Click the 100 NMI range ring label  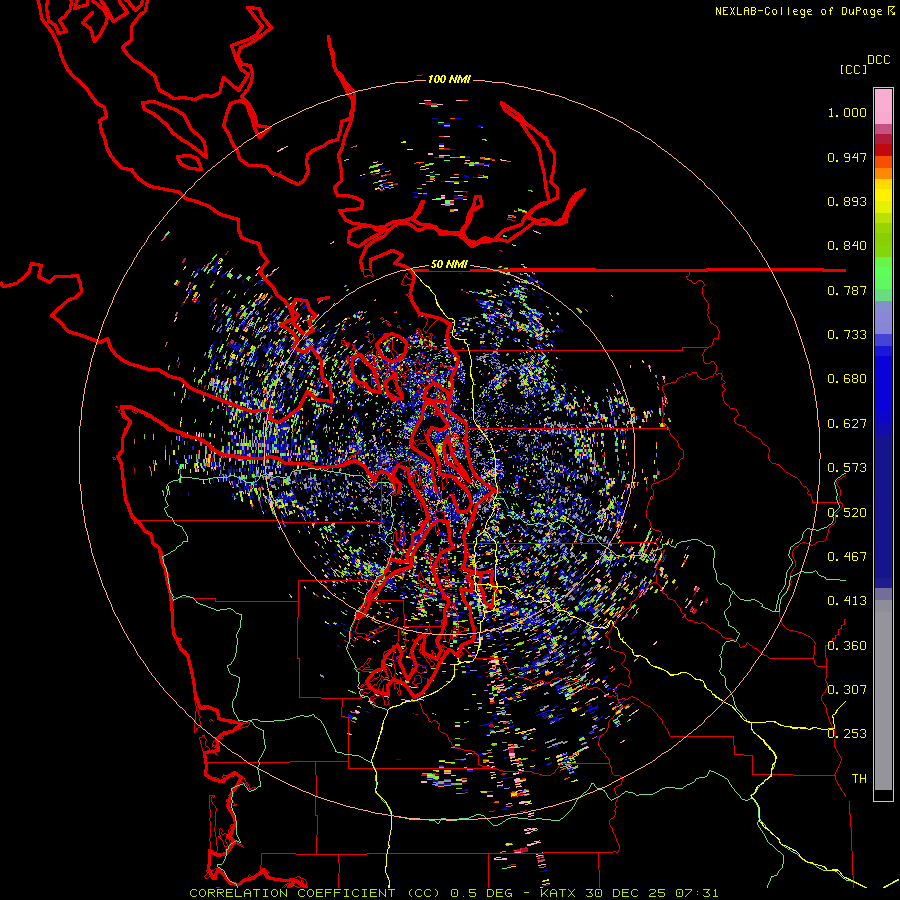tap(449, 79)
